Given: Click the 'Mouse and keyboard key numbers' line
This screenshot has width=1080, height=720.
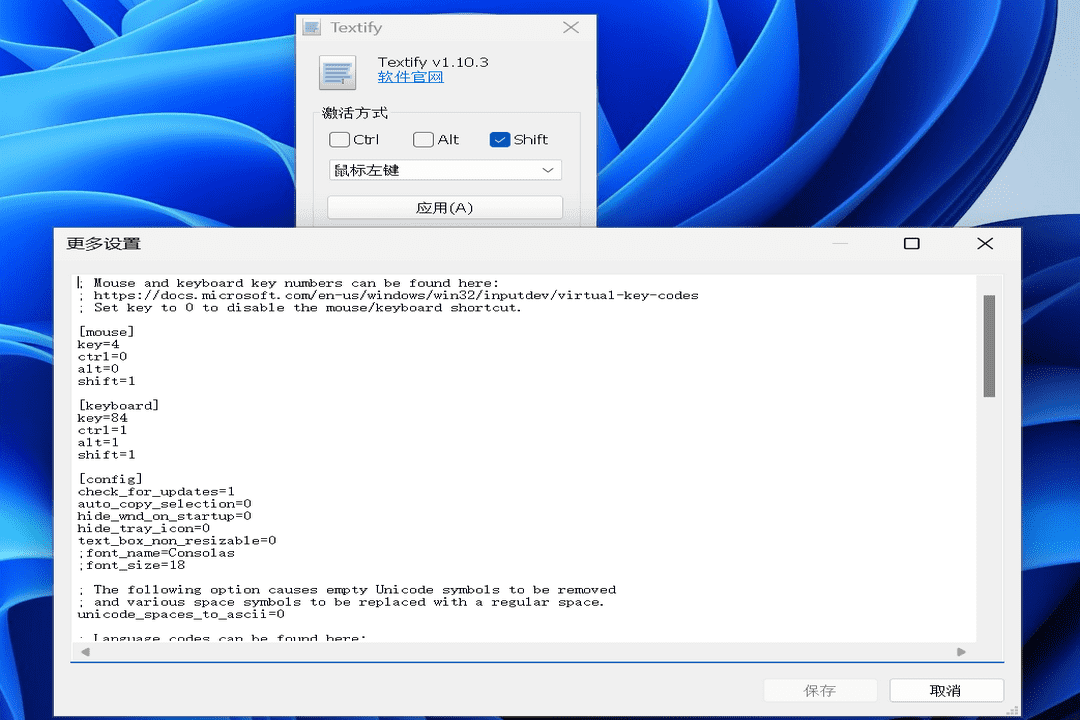Looking at the screenshot, I should tap(288, 283).
